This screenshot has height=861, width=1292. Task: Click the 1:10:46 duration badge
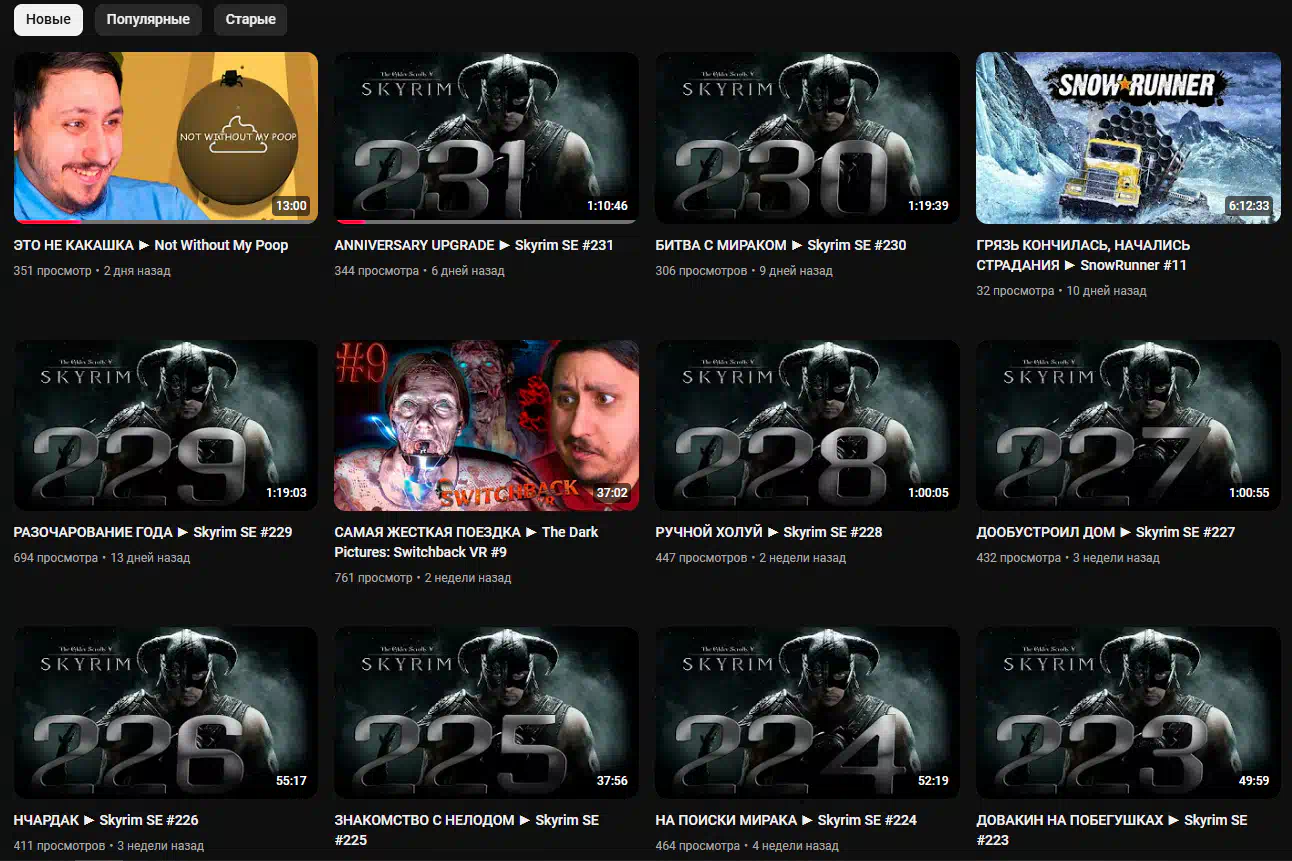coord(607,206)
